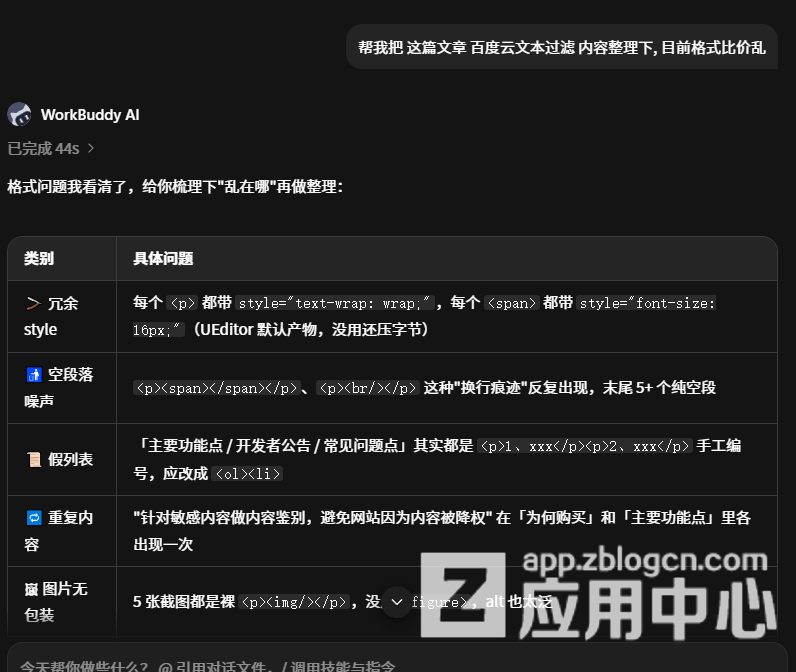Viewport: 796px width, 672px height.
Task: Click the 冗余 style category cell
Action: point(62,316)
